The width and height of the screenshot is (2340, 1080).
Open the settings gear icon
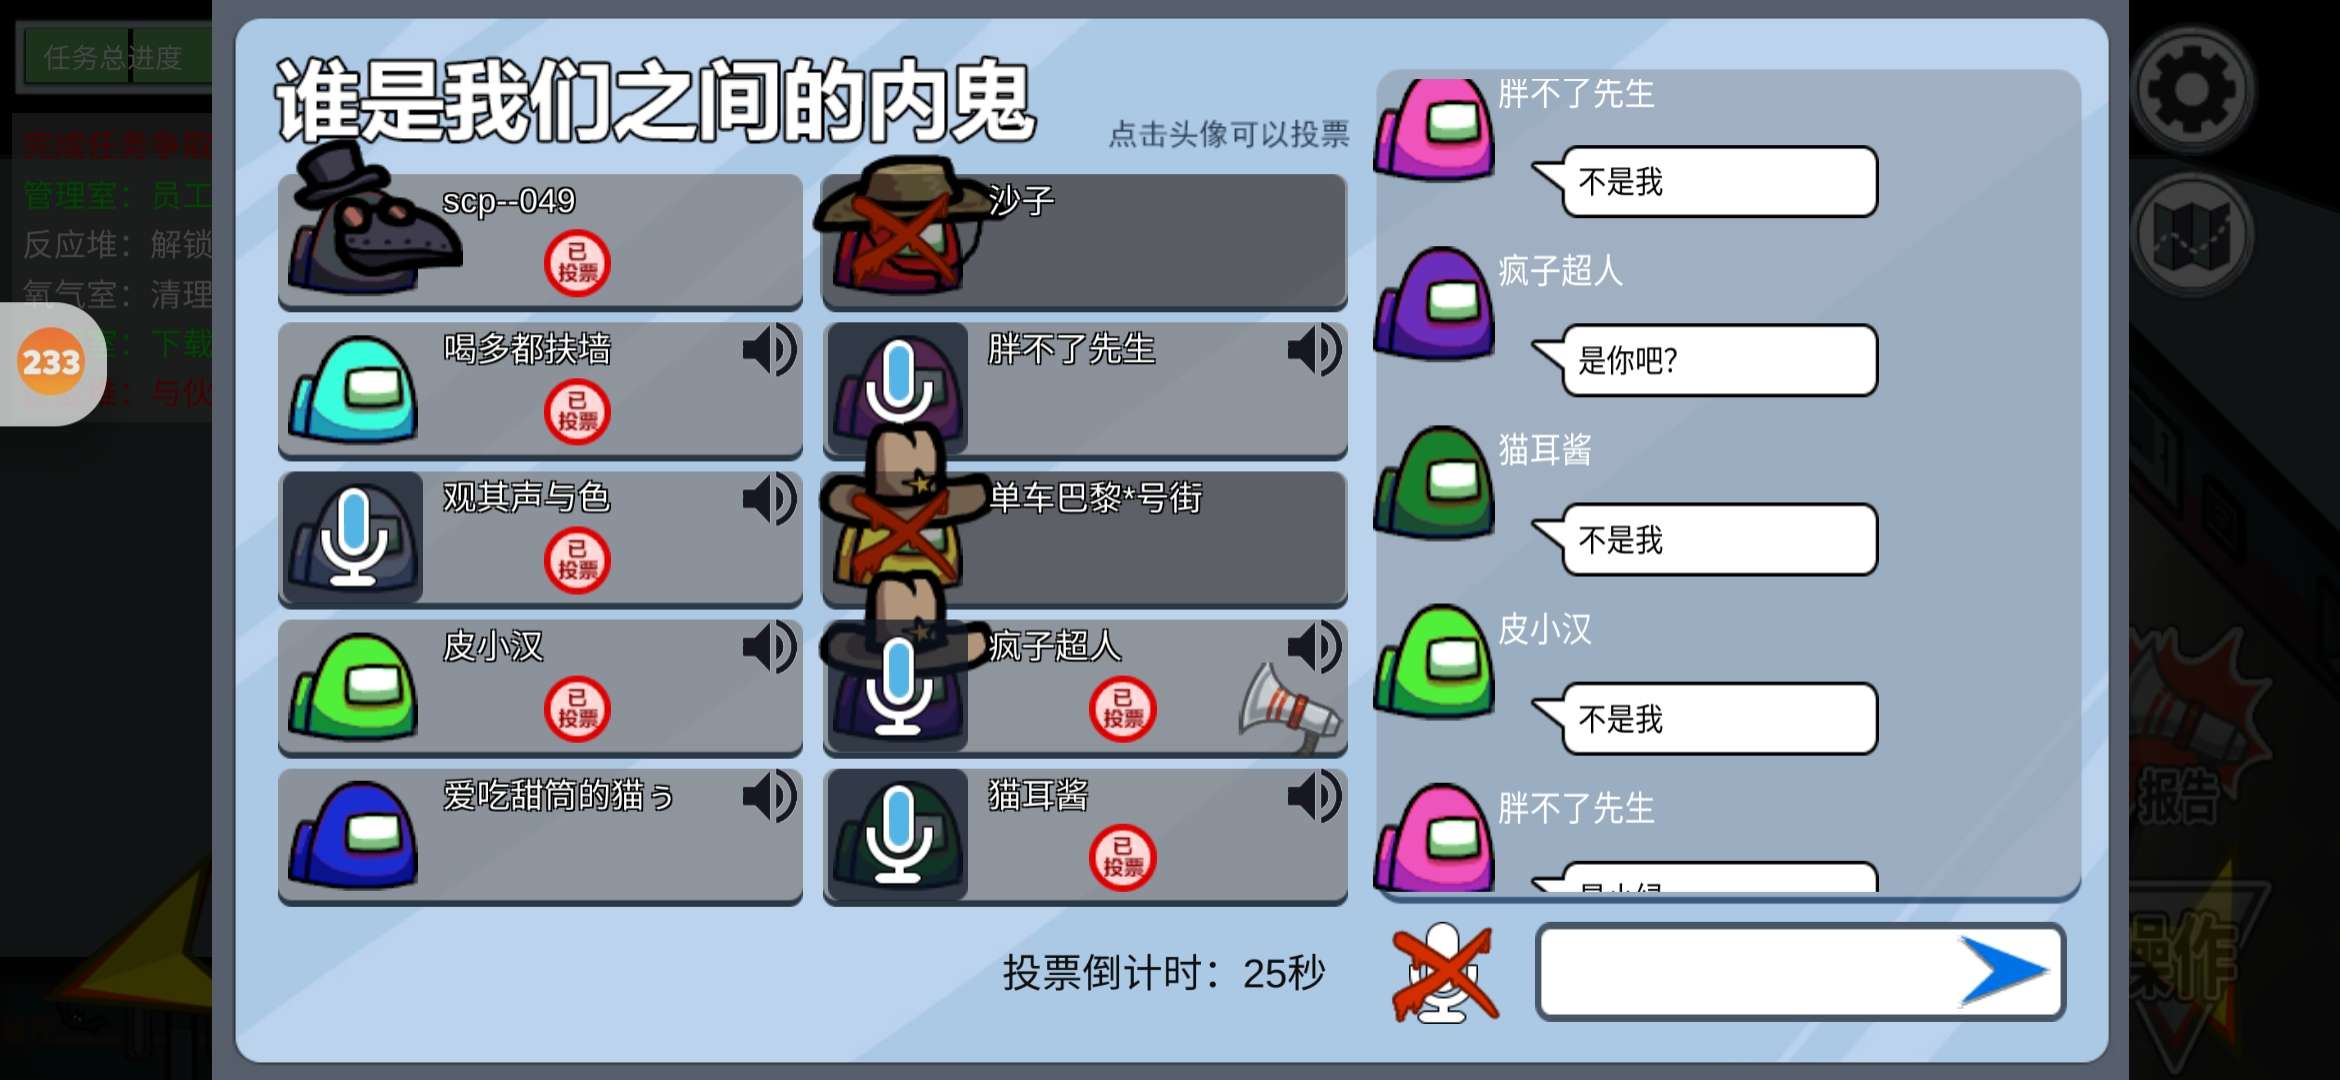pyautogui.click(x=2192, y=90)
